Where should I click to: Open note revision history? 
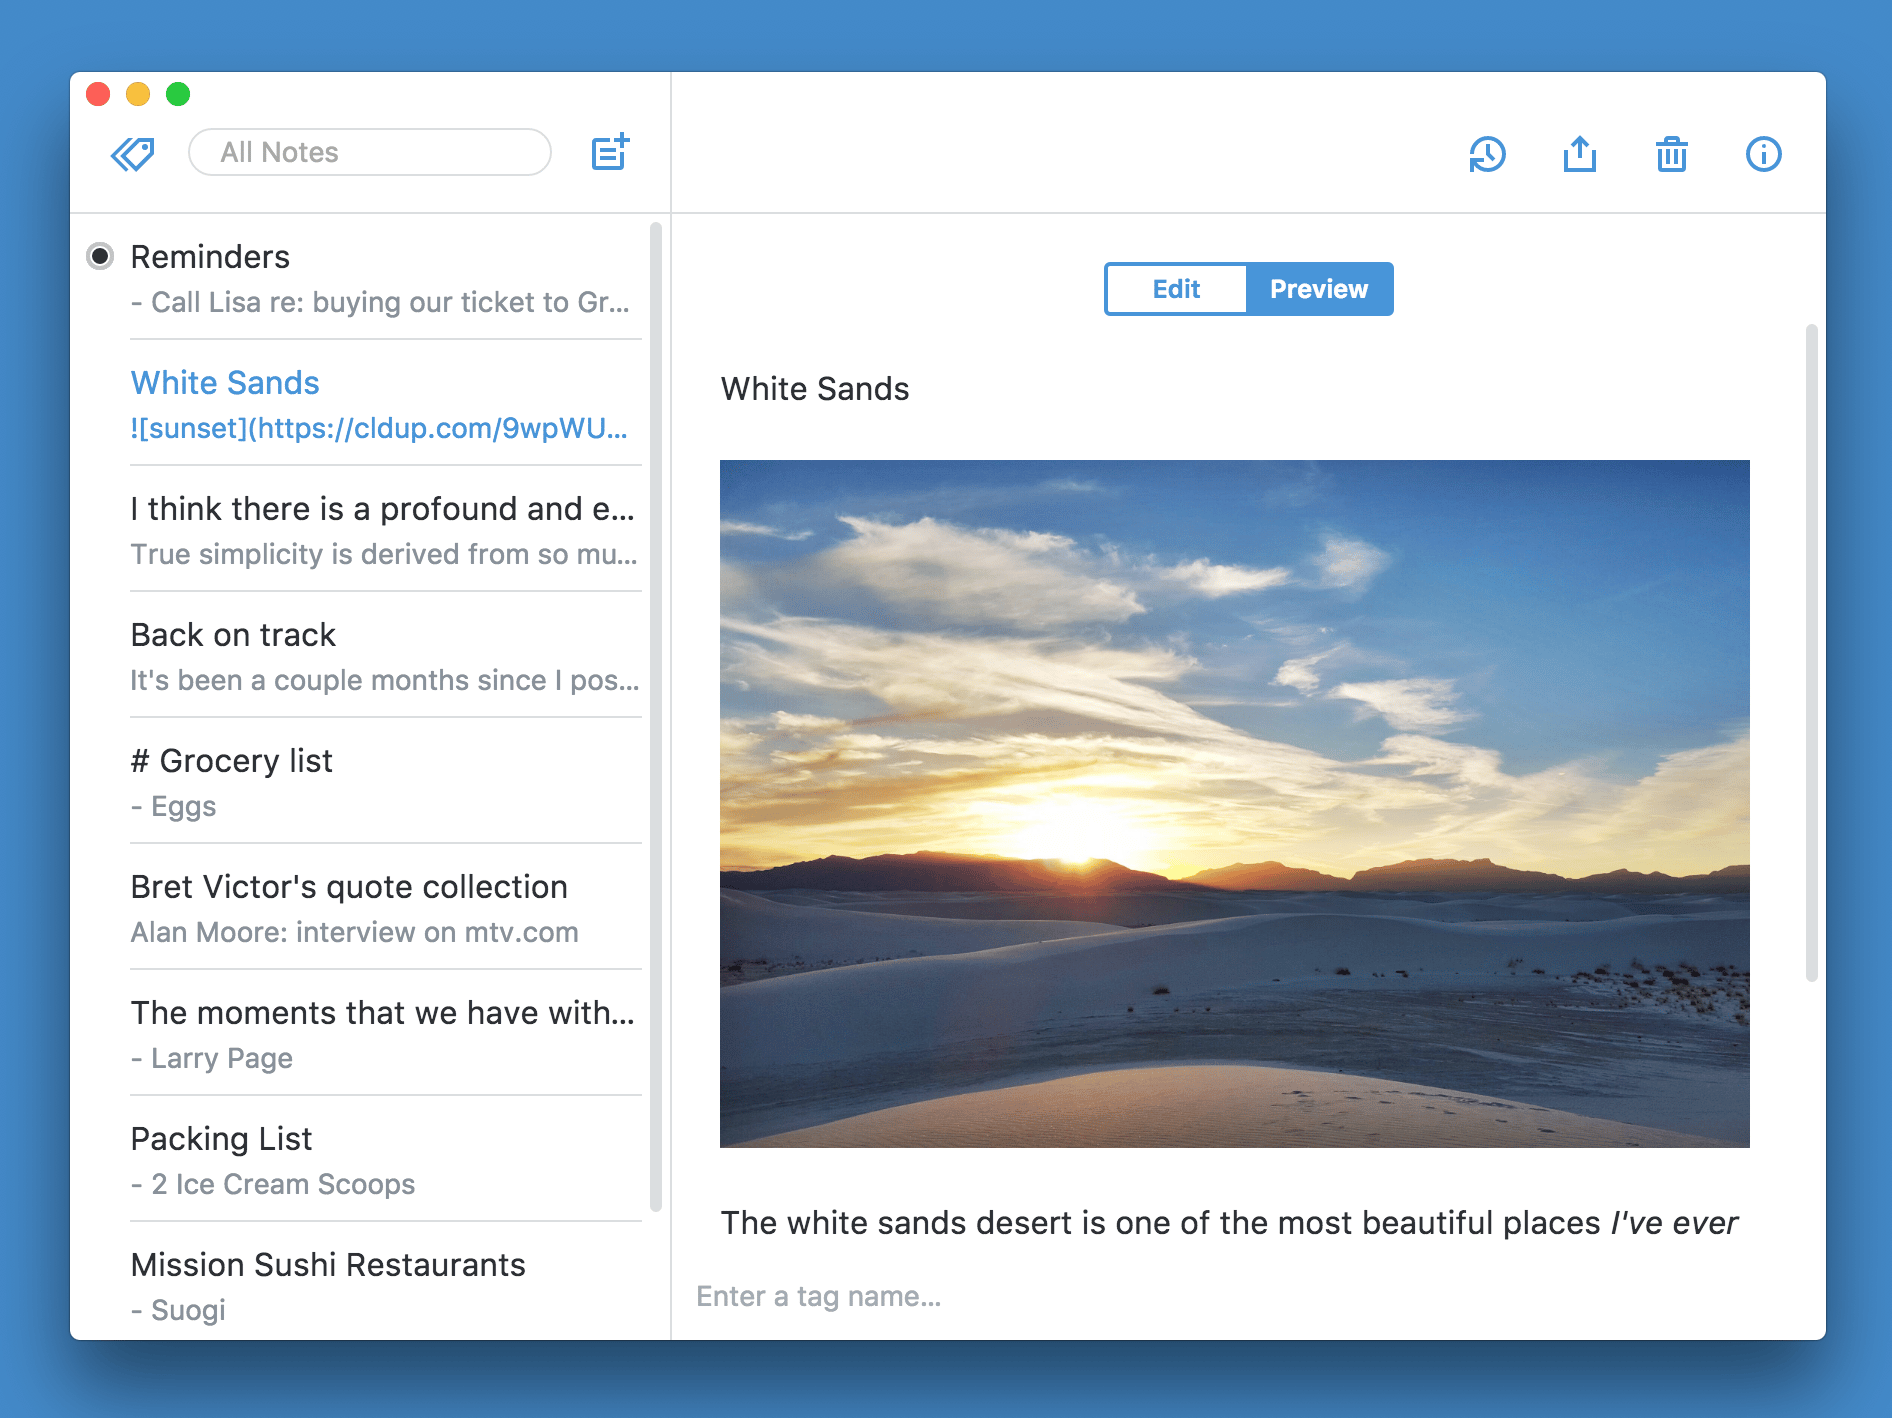coord(1487,154)
